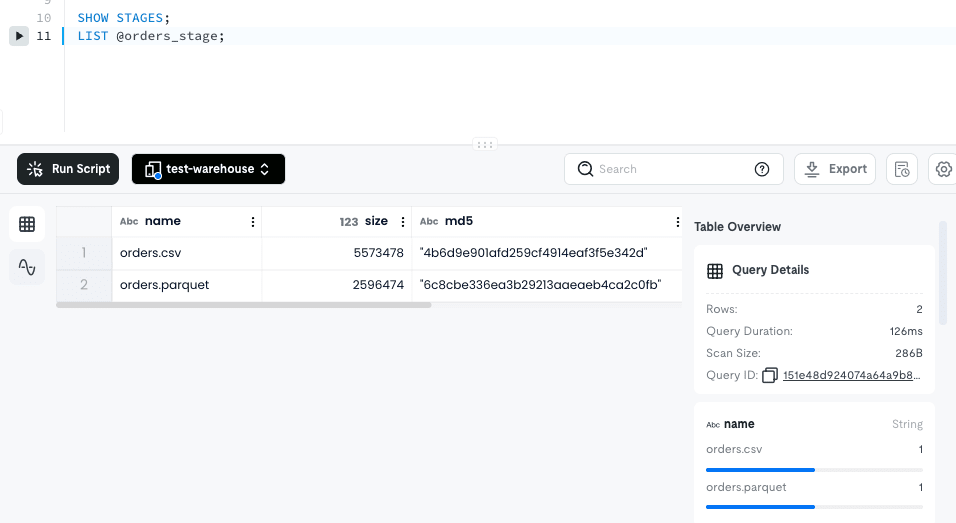Export the query results
The height and width of the screenshot is (523, 956).
click(835, 169)
